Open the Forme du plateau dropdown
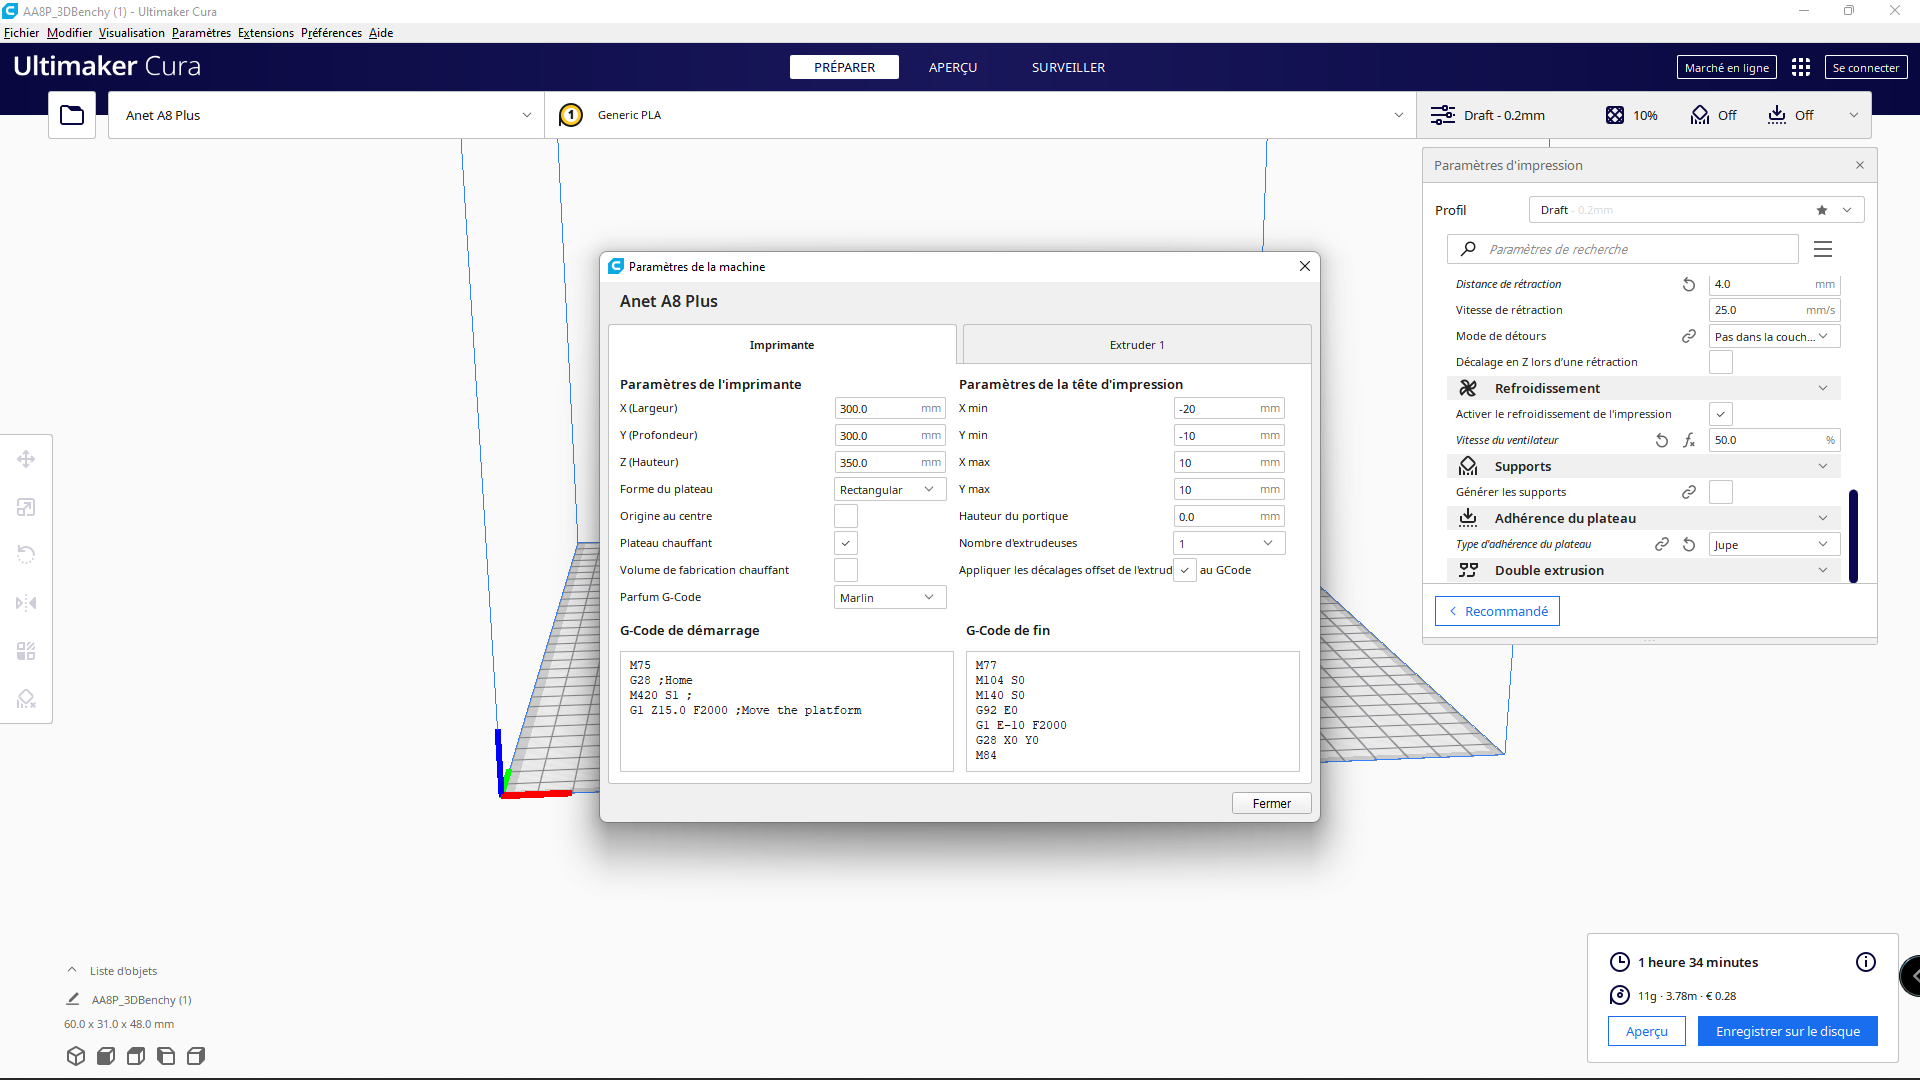1920x1080 pixels. click(x=889, y=489)
